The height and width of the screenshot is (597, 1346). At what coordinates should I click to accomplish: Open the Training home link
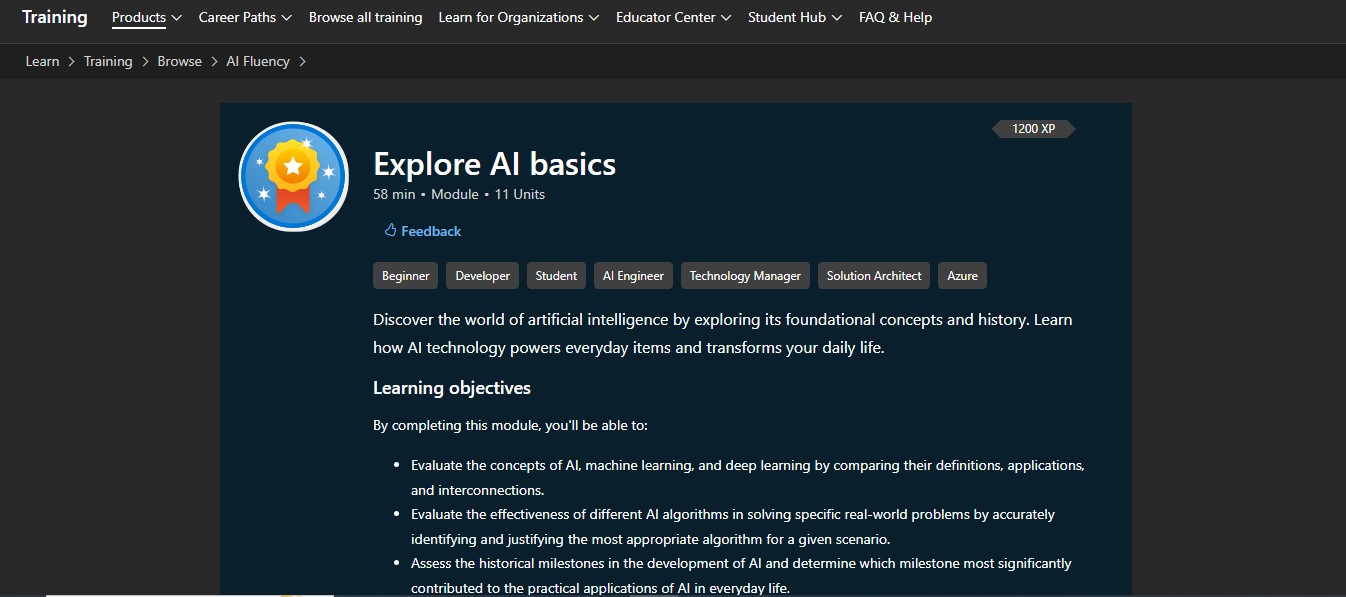pyautogui.click(x=54, y=17)
